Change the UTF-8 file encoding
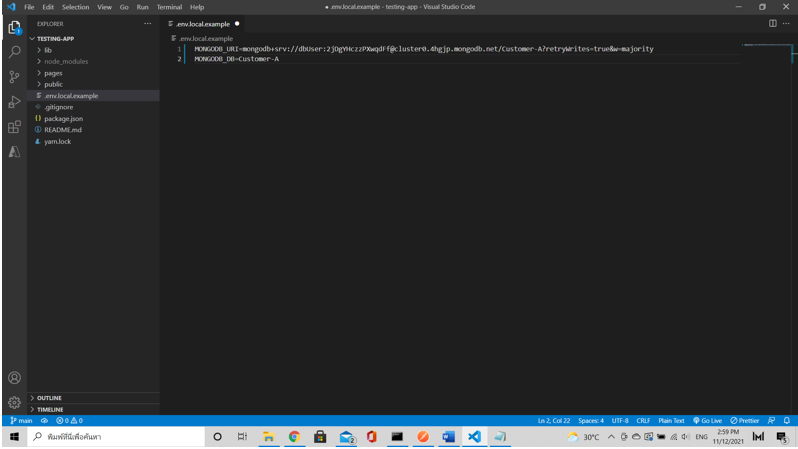The image size is (798, 449). point(620,420)
